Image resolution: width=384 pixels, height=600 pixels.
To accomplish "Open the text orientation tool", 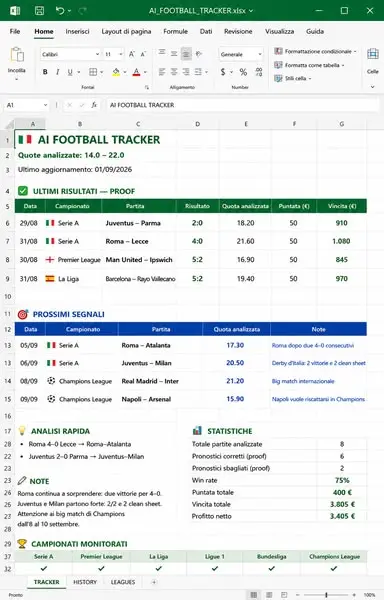I will coord(199,54).
